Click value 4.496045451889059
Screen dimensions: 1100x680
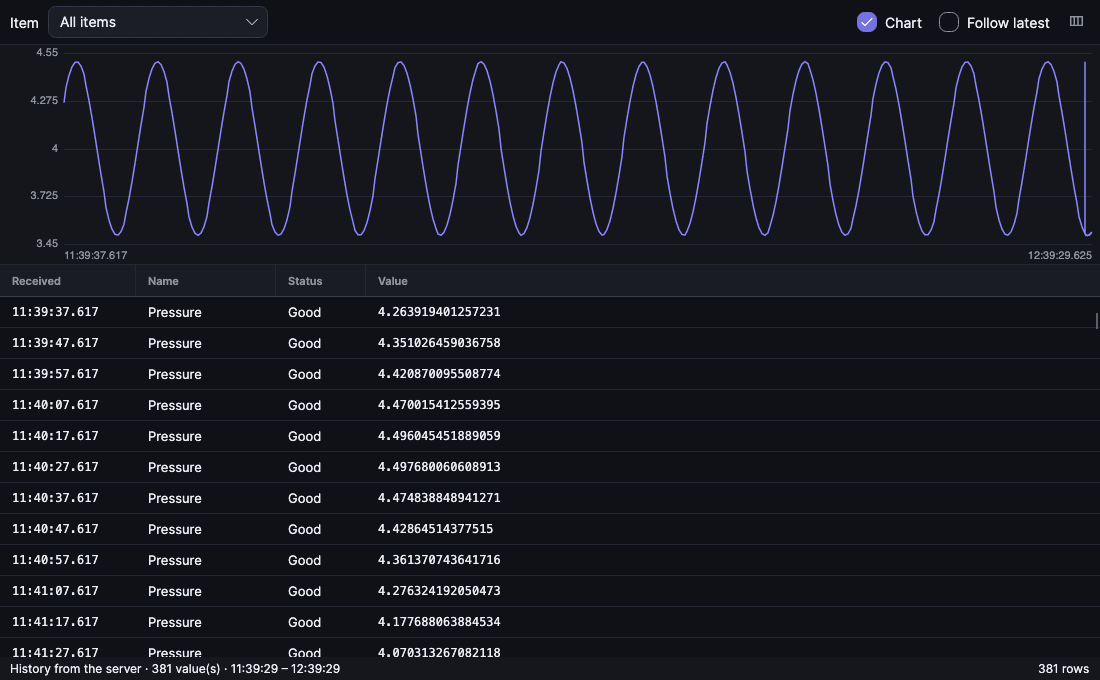pyautogui.click(x=439, y=435)
